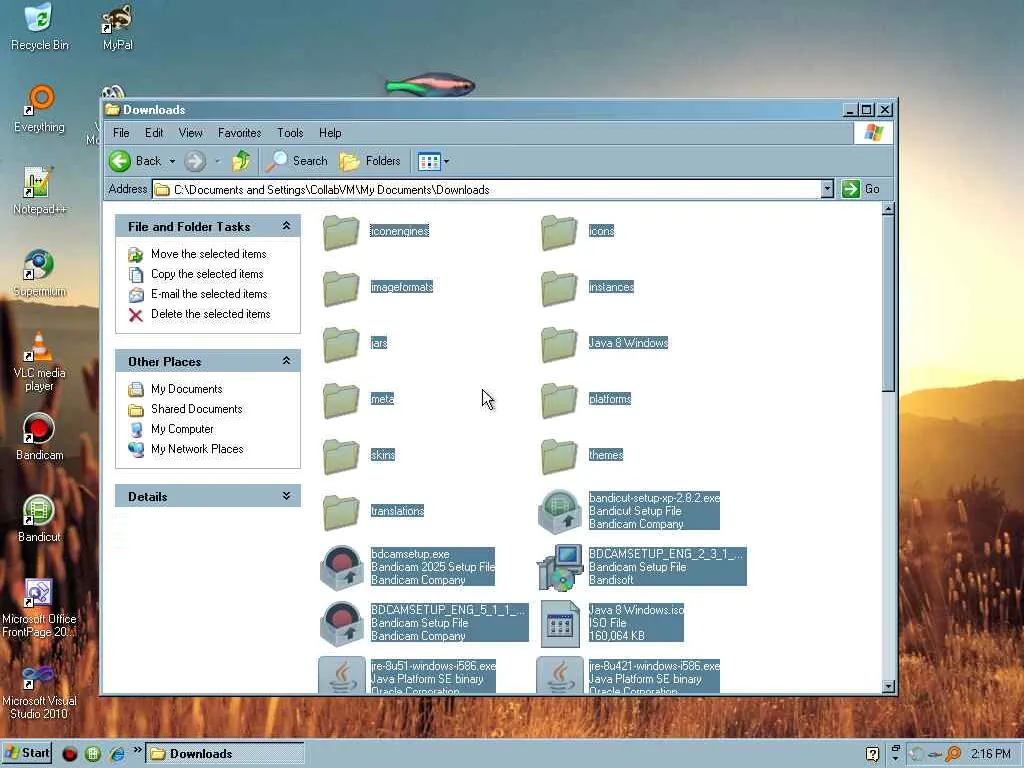Image resolution: width=1024 pixels, height=768 pixels.
Task: Open Back history dropdown arrow
Action: (172, 161)
